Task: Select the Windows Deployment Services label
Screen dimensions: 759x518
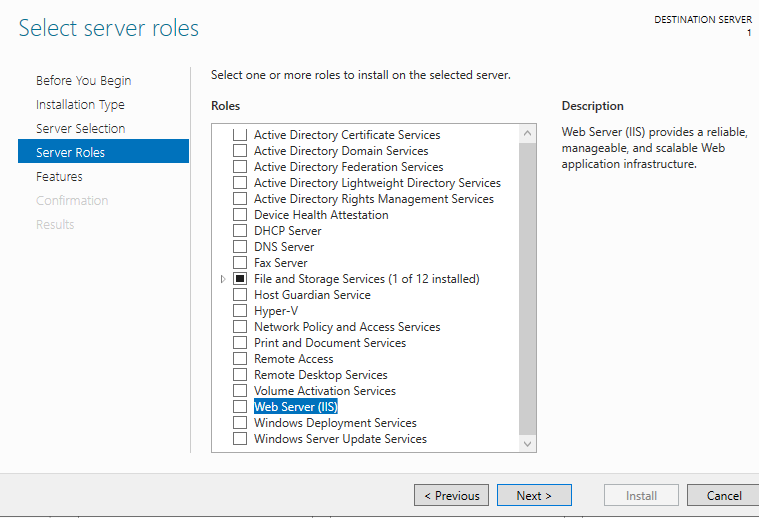Action: (335, 423)
